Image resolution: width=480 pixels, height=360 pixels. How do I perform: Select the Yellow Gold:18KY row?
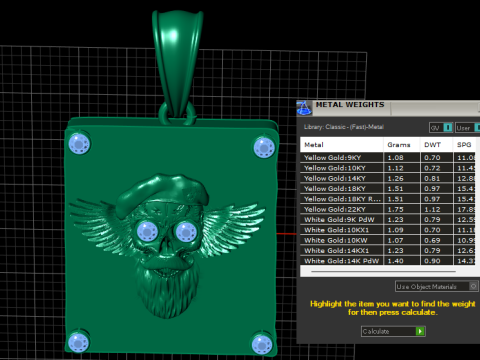coord(388,189)
